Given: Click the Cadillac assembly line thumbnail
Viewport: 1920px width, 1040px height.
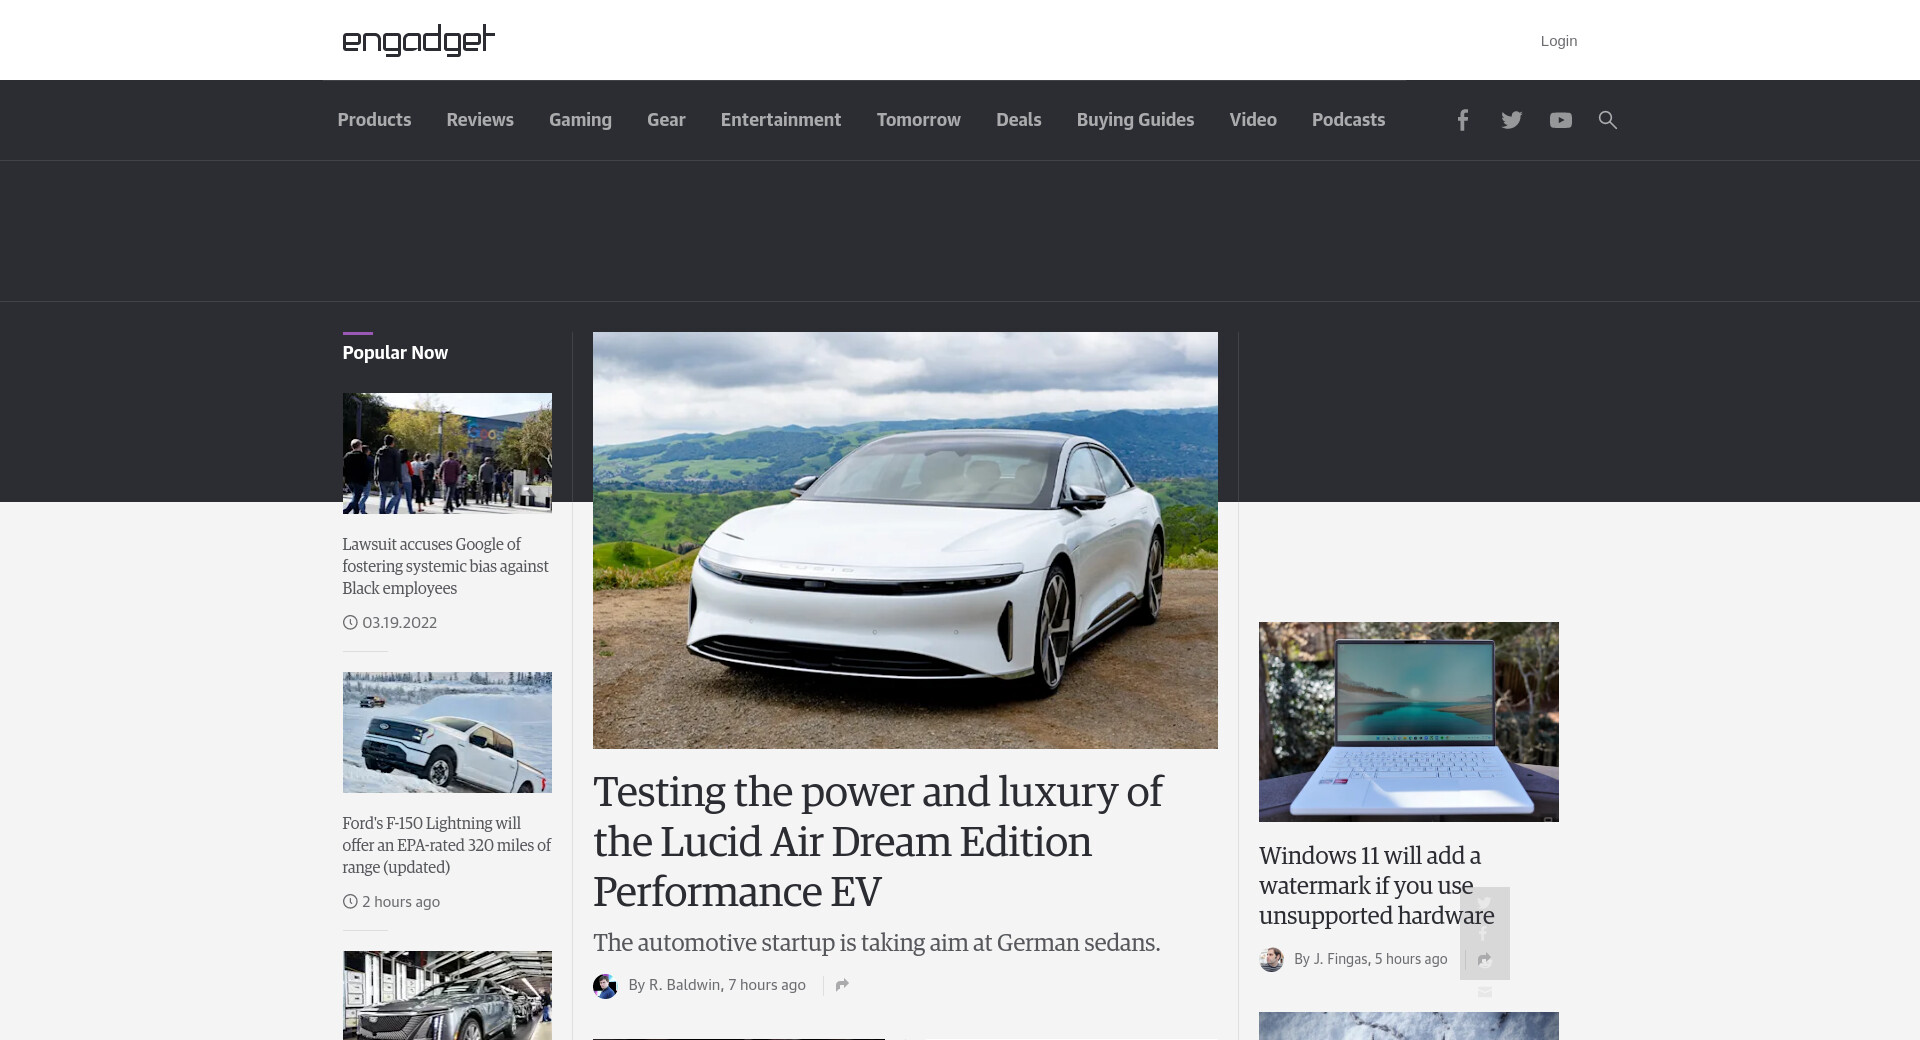Looking at the screenshot, I should pyautogui.click(x=447, y=995).
